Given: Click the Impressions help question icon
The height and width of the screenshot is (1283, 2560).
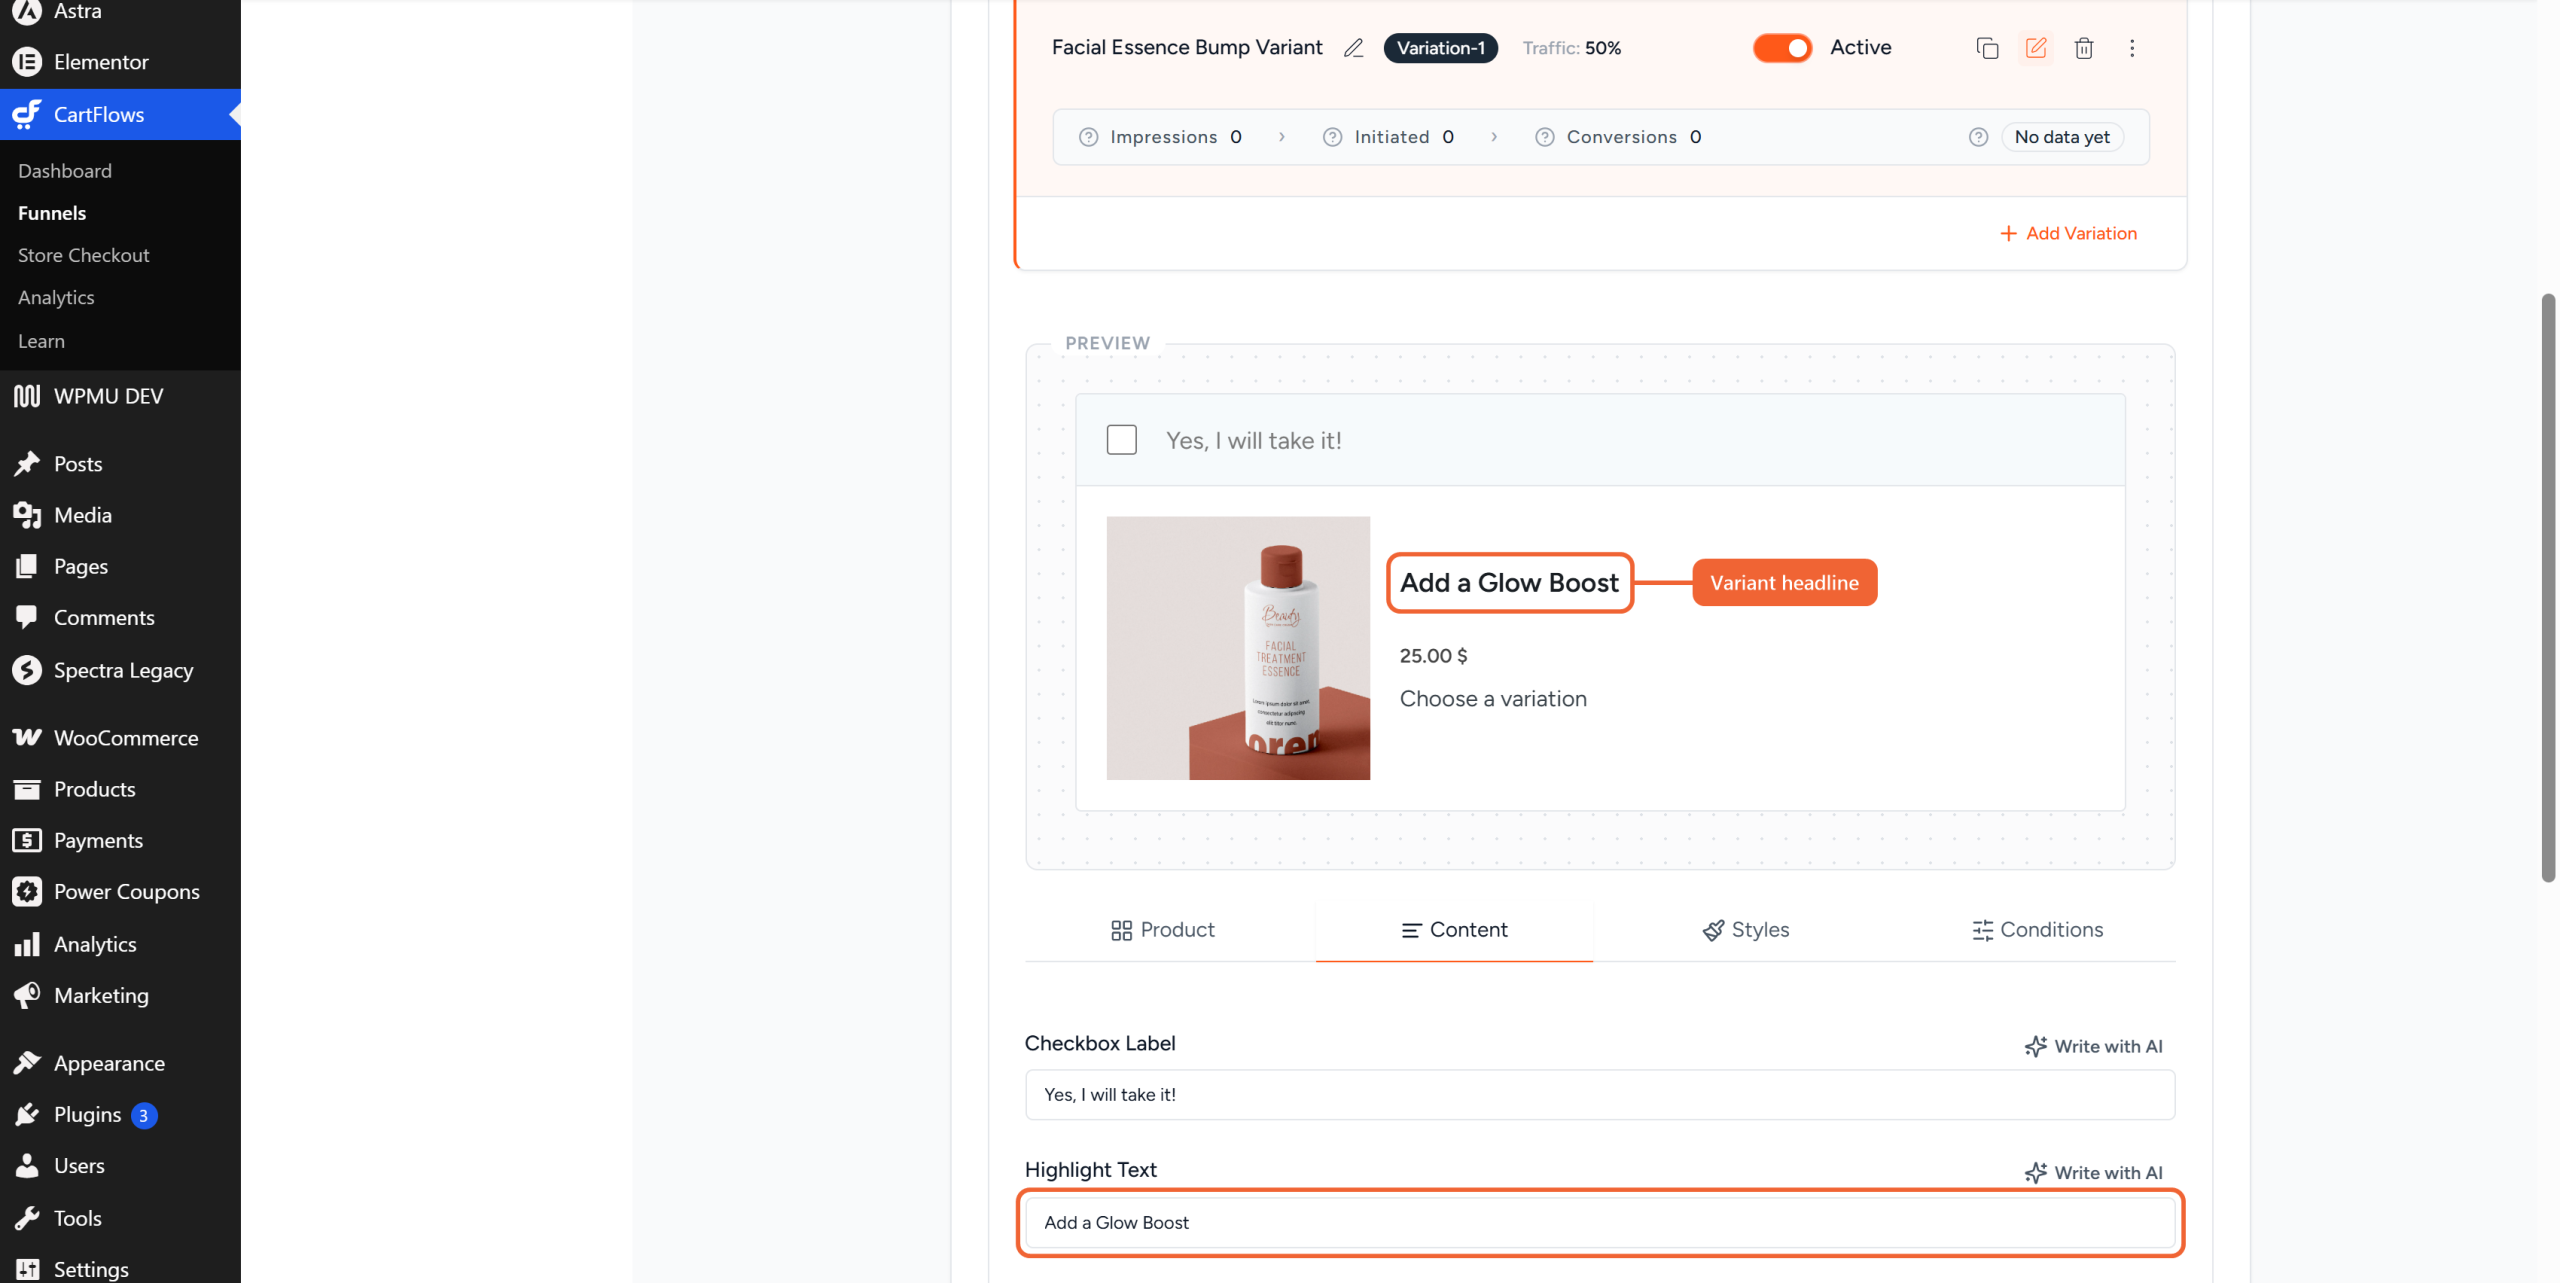Looking at the screenshot, I should [x=1089, y=137].
